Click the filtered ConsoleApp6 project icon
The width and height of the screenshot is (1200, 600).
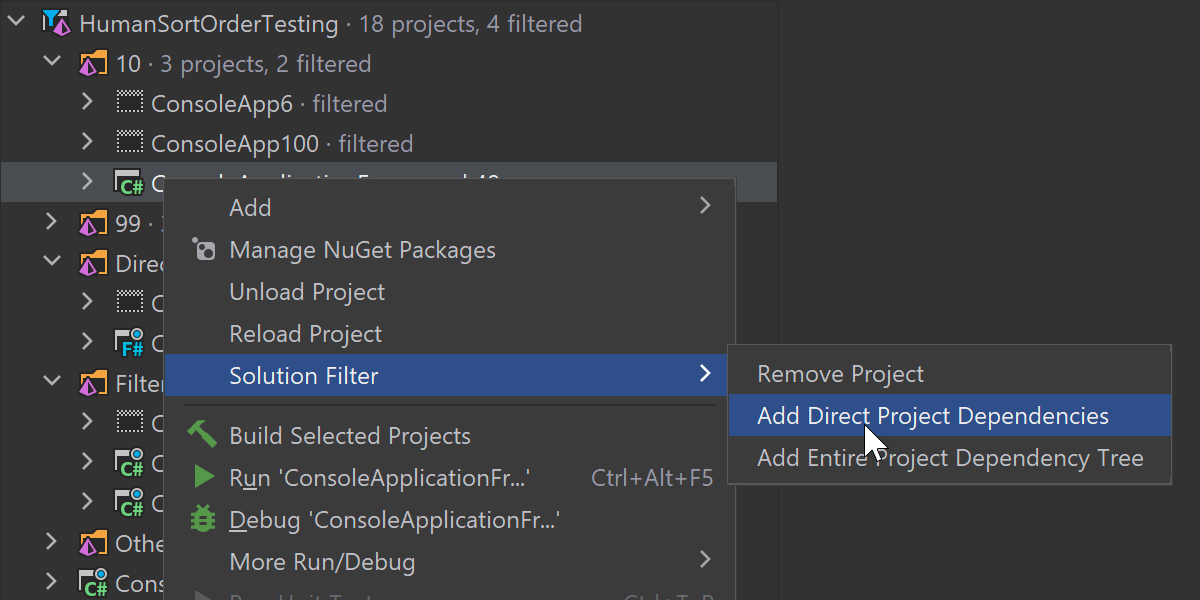(130, 103)
